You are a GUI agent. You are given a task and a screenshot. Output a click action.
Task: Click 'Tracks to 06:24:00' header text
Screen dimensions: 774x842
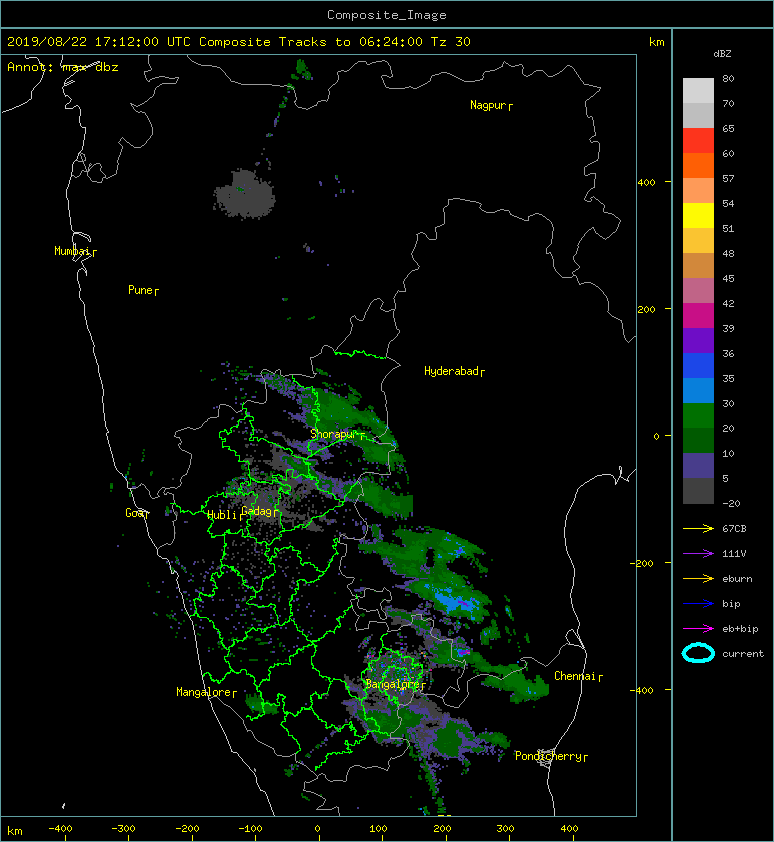point(351,42)
